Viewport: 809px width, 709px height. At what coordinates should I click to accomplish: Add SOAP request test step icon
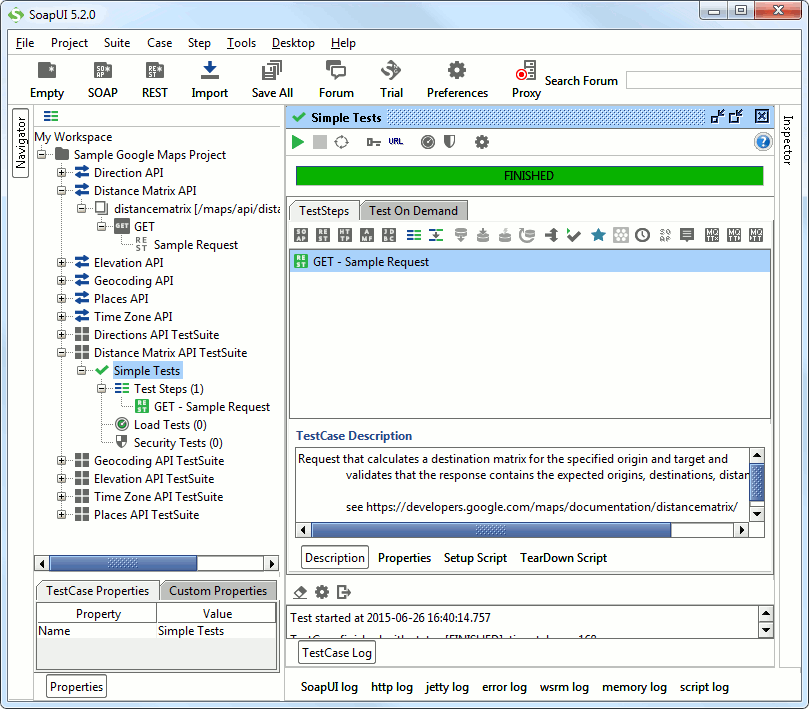(x=301, y=235)
